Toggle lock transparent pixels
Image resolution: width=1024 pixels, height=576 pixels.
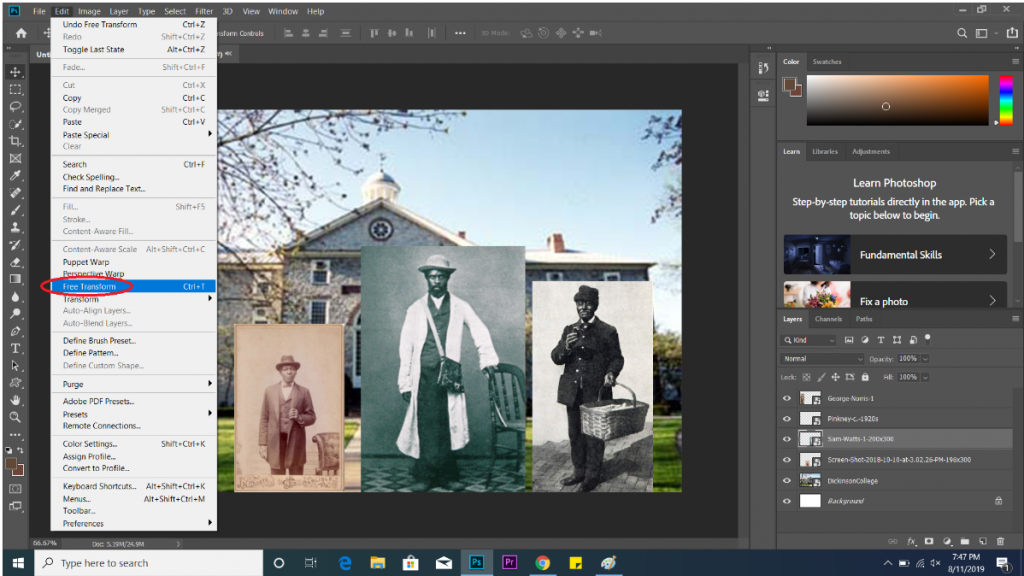click(807, 377)
